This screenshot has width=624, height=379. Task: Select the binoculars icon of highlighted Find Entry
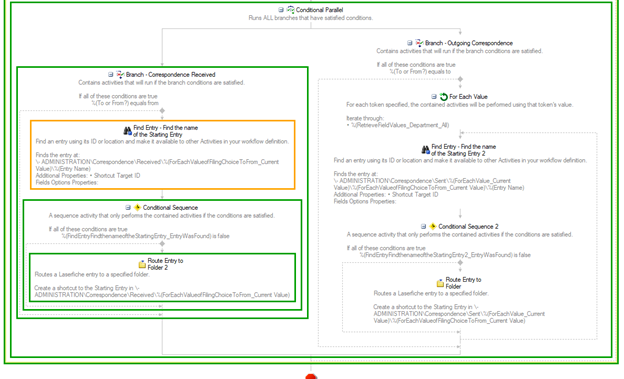point(127,131)
